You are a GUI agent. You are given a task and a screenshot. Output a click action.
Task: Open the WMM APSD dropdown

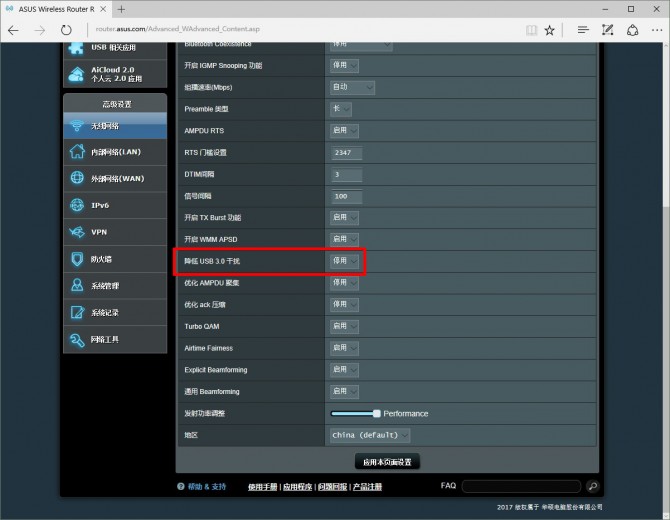pyautogui.click(x=344, y=239)
